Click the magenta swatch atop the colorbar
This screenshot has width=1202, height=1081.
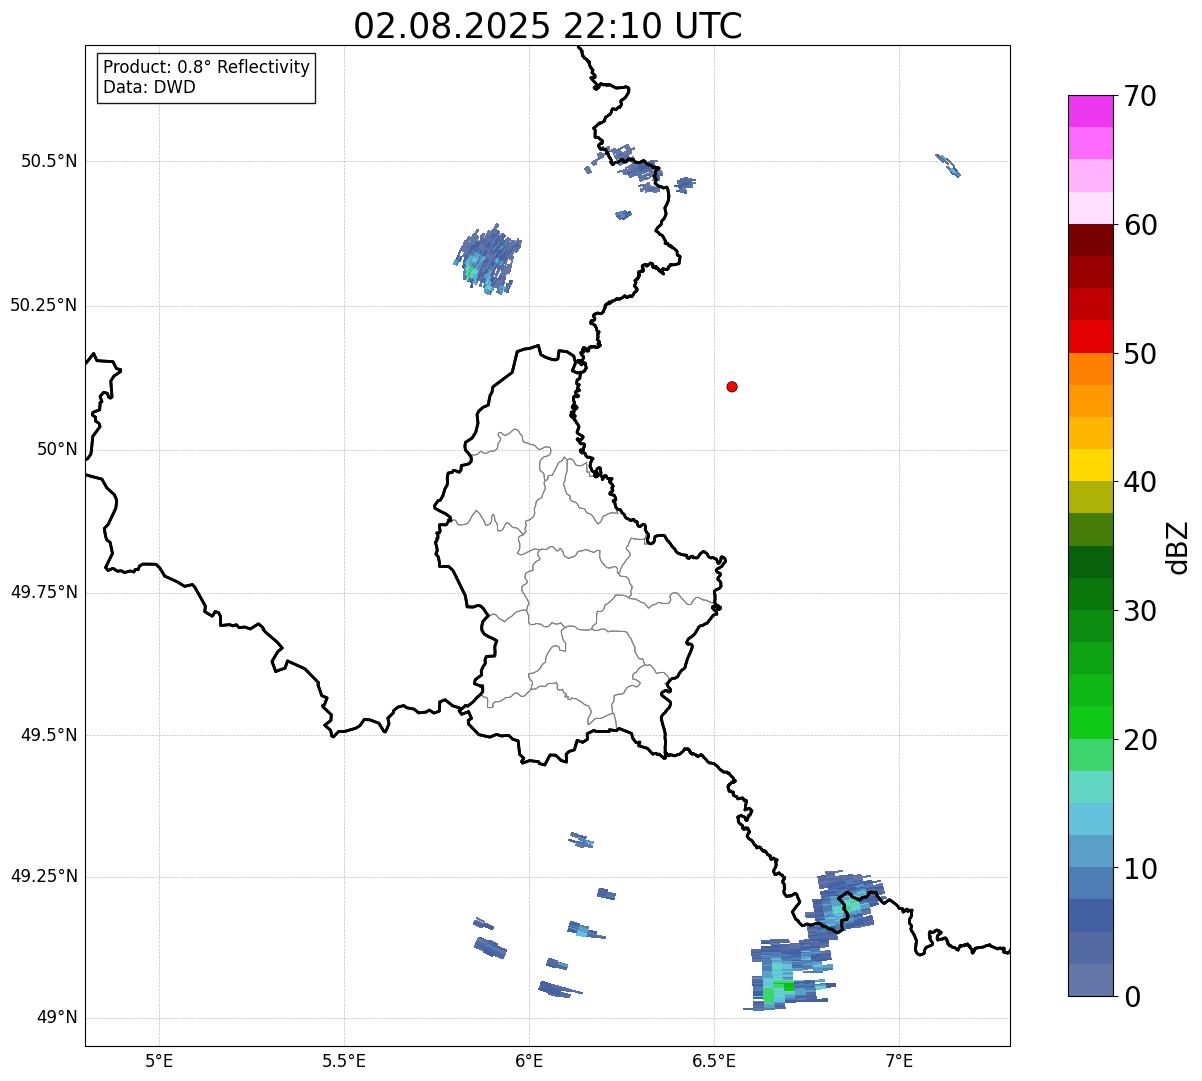pyautogui.click(x=1090, y=111)
